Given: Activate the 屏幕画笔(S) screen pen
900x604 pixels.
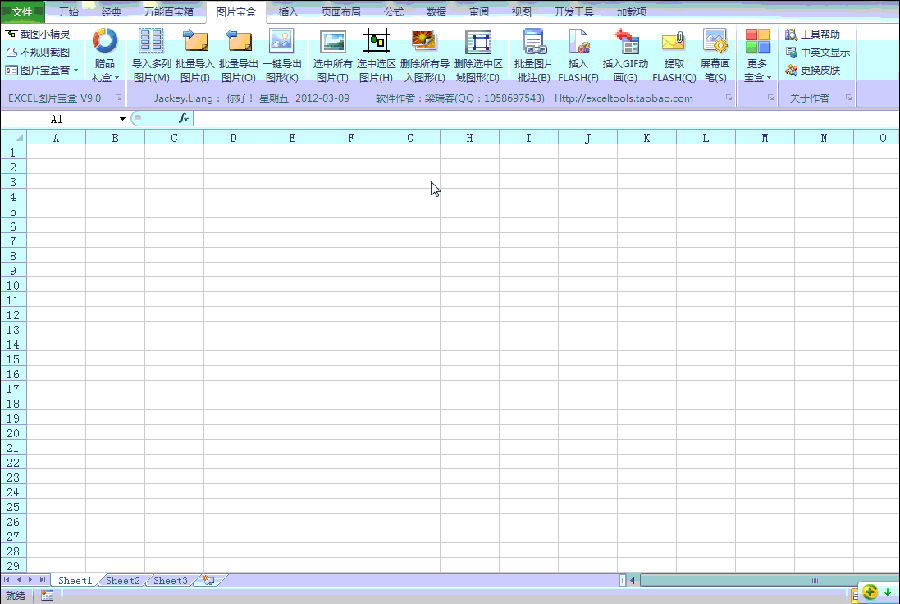Looking at the screenshot, I should [714, 42].
